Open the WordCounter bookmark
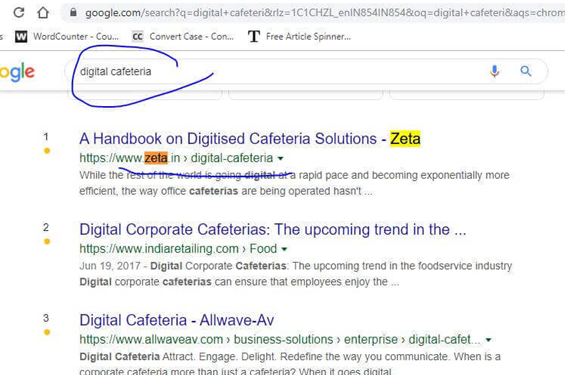The image size is (568, 375). point(67,36)
